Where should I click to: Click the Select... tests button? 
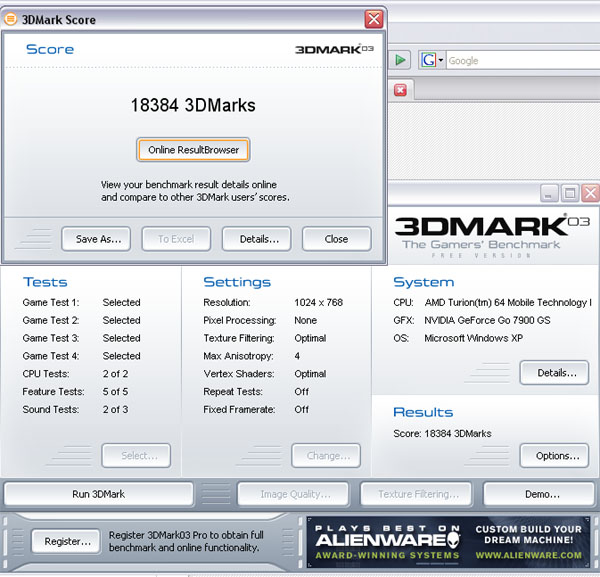(136, 455)
